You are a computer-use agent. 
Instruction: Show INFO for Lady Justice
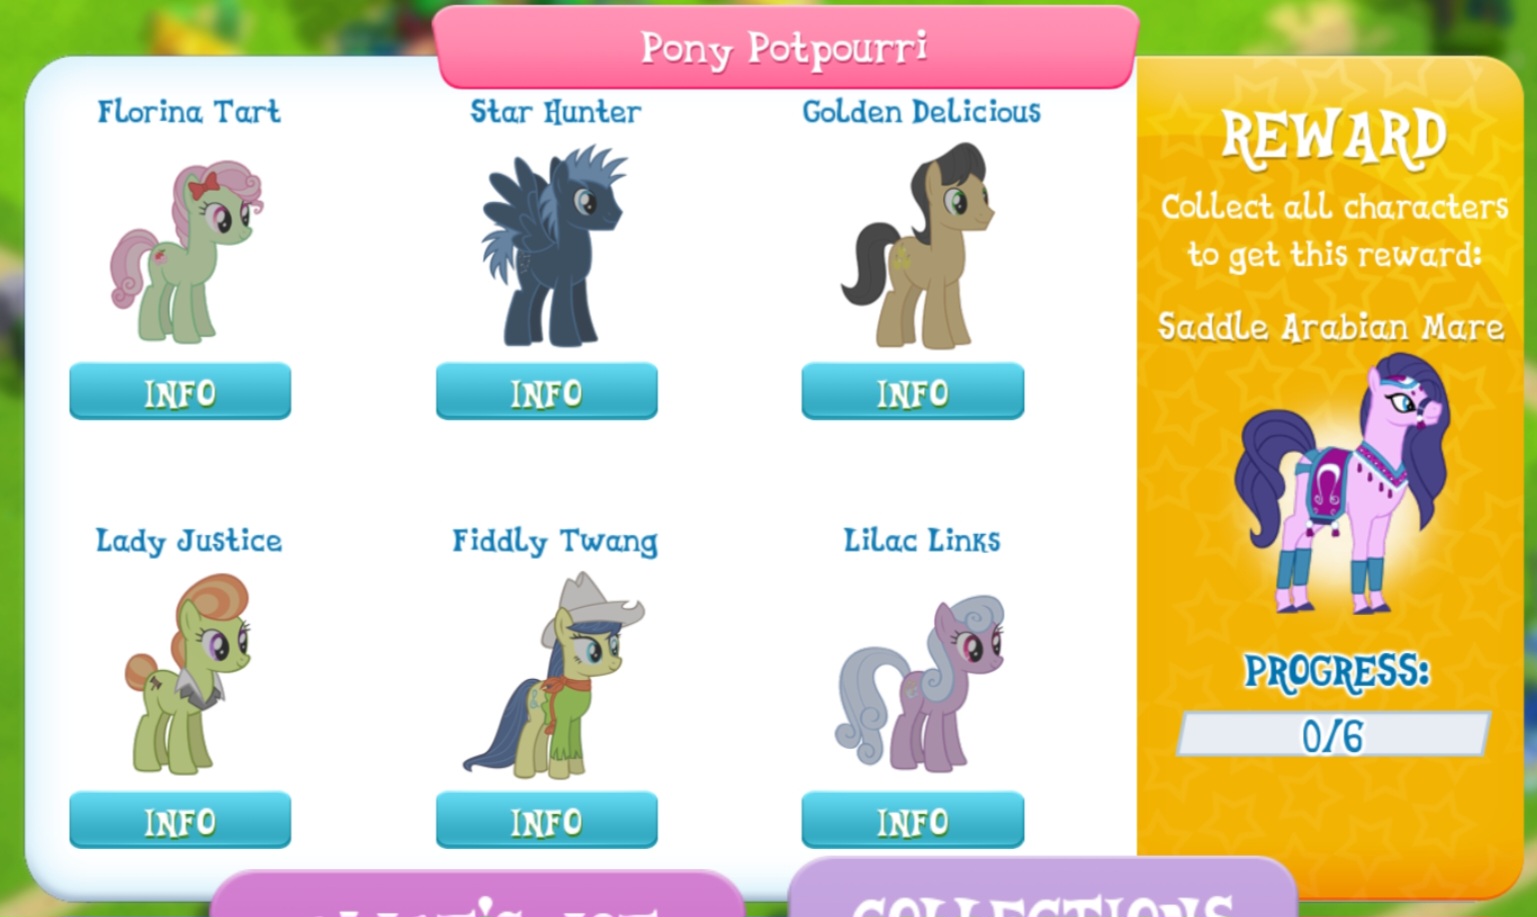tap(180, 820)
